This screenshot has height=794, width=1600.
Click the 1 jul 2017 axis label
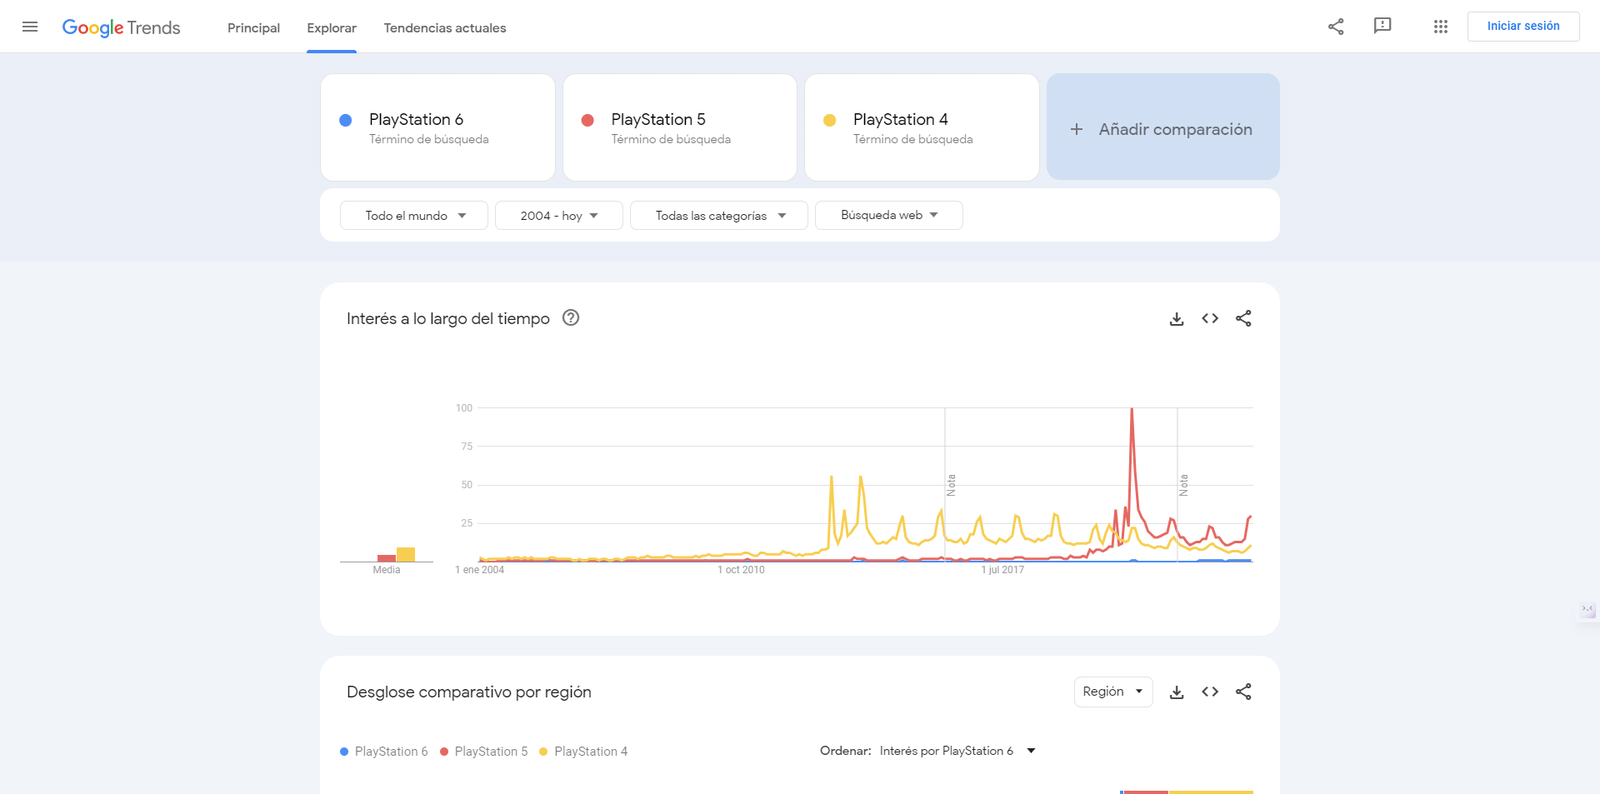(1003, 570)
